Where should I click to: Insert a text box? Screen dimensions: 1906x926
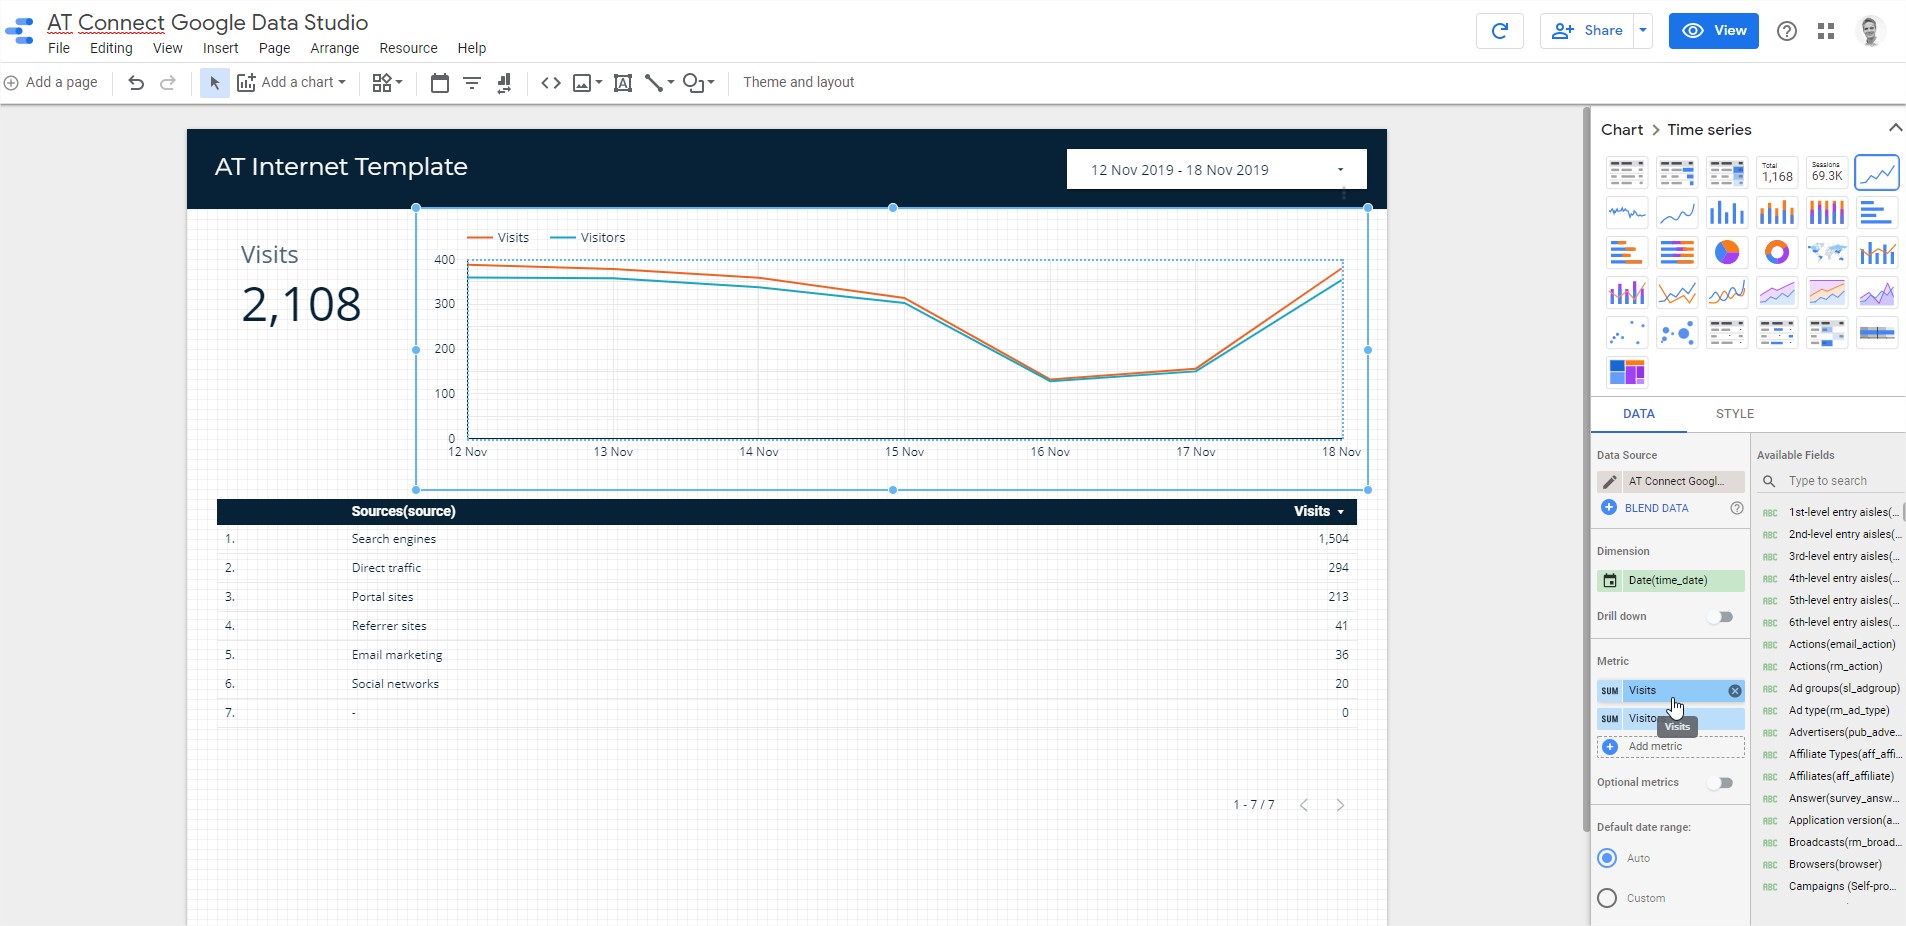[622, 83]
